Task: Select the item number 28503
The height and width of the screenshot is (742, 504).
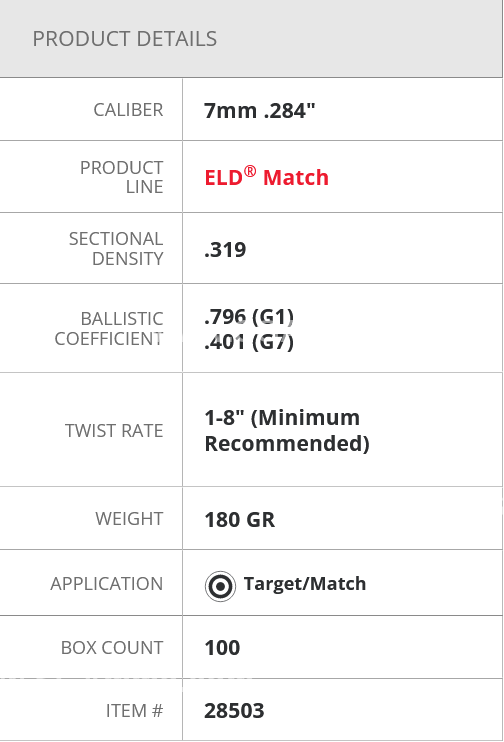Action: click(x=234, y=710)
